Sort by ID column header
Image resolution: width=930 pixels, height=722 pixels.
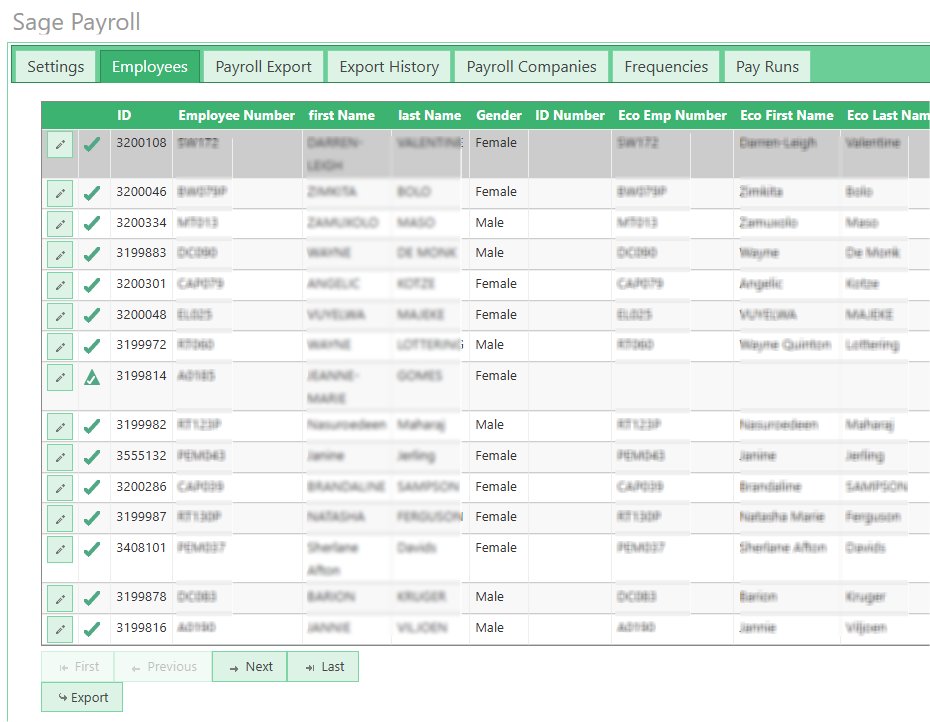124,115
